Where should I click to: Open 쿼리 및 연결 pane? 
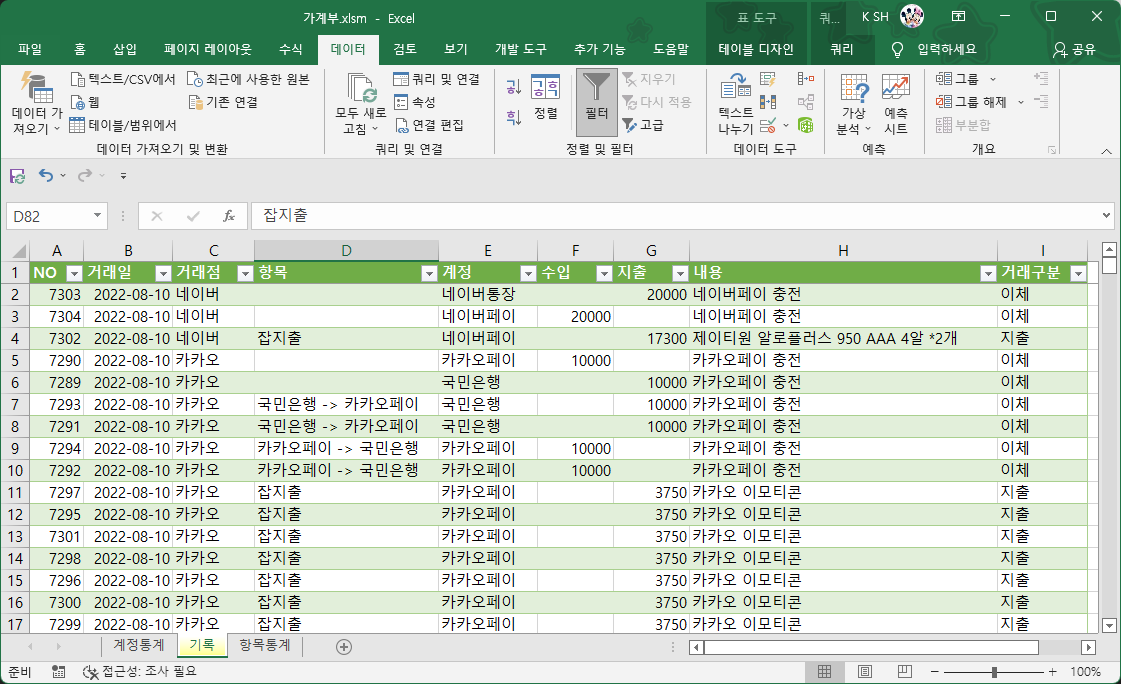point(436,79)
